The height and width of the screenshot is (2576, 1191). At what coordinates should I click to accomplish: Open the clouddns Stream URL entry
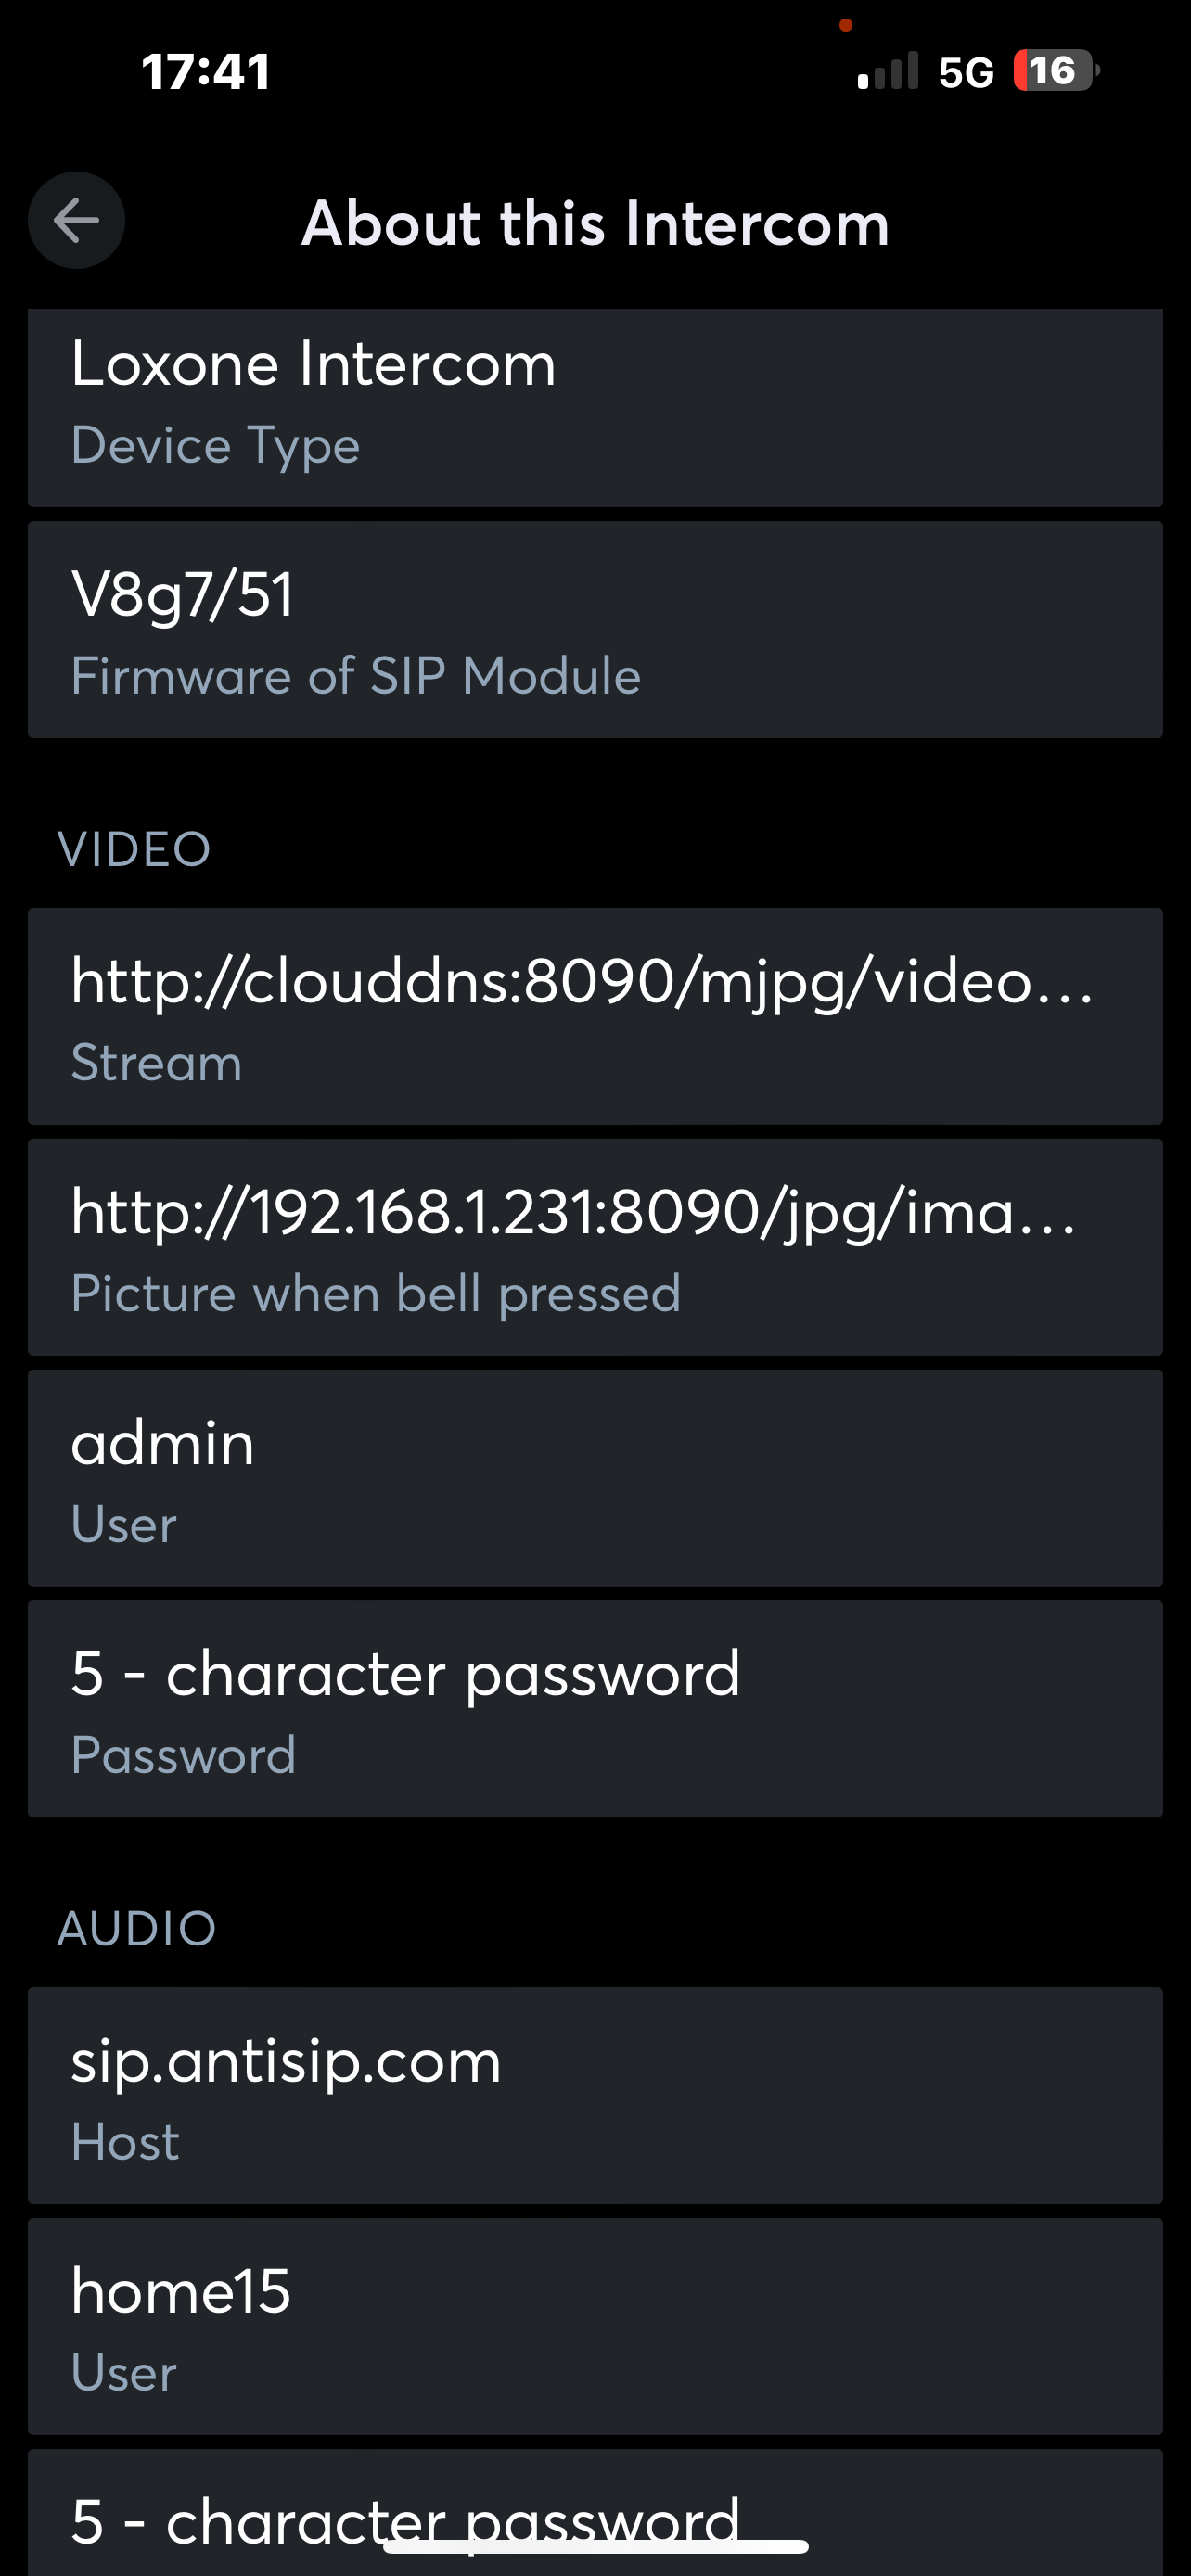(595, 1016)
